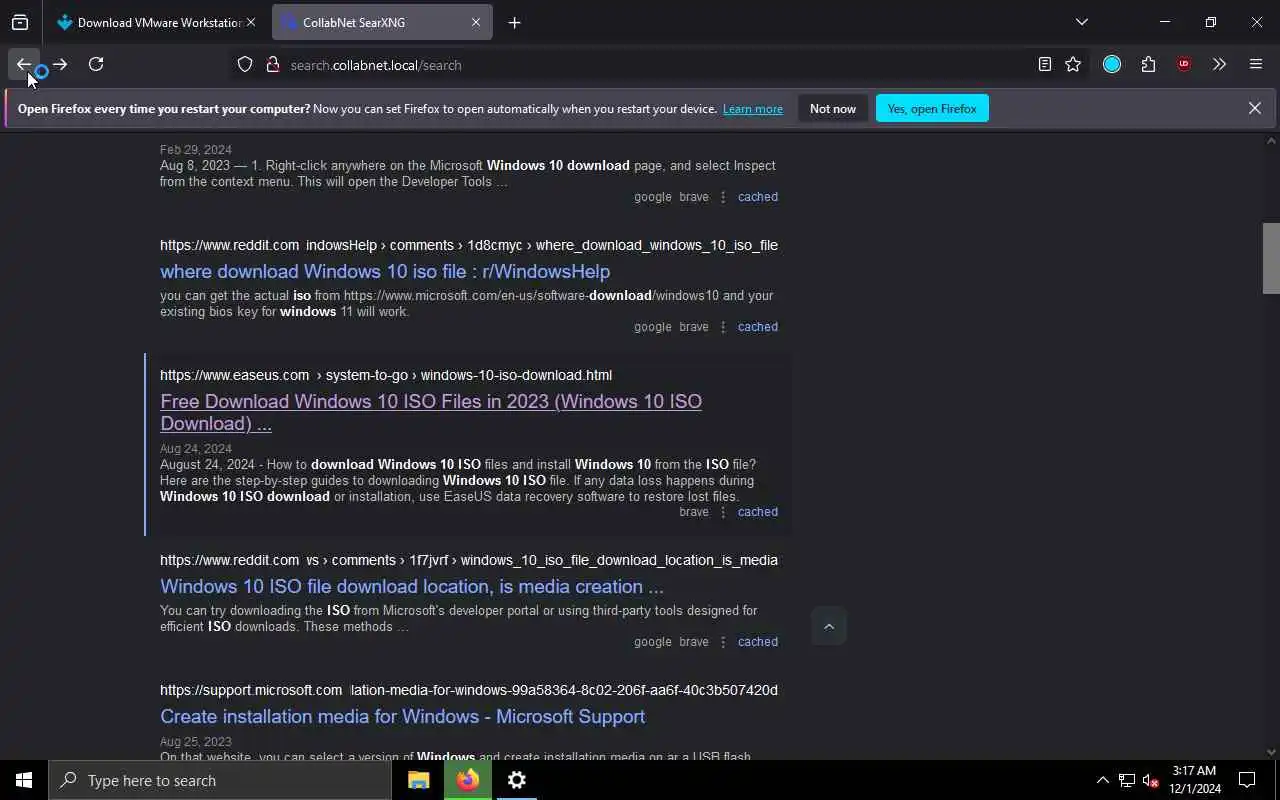Toggle reader view in address bar

tap(1044, 64)
